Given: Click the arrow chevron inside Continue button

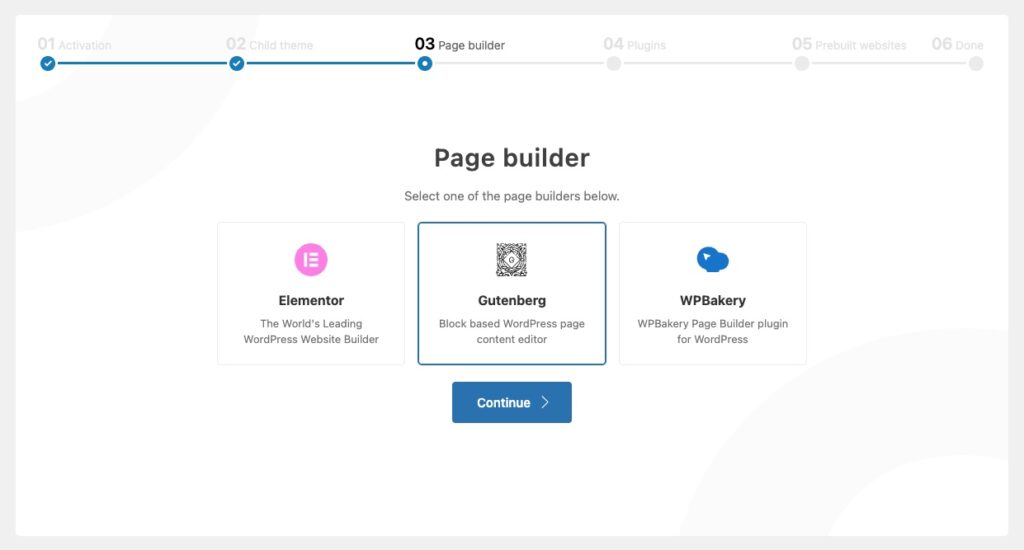Looking at the screenshot, I should coord(545,402).
